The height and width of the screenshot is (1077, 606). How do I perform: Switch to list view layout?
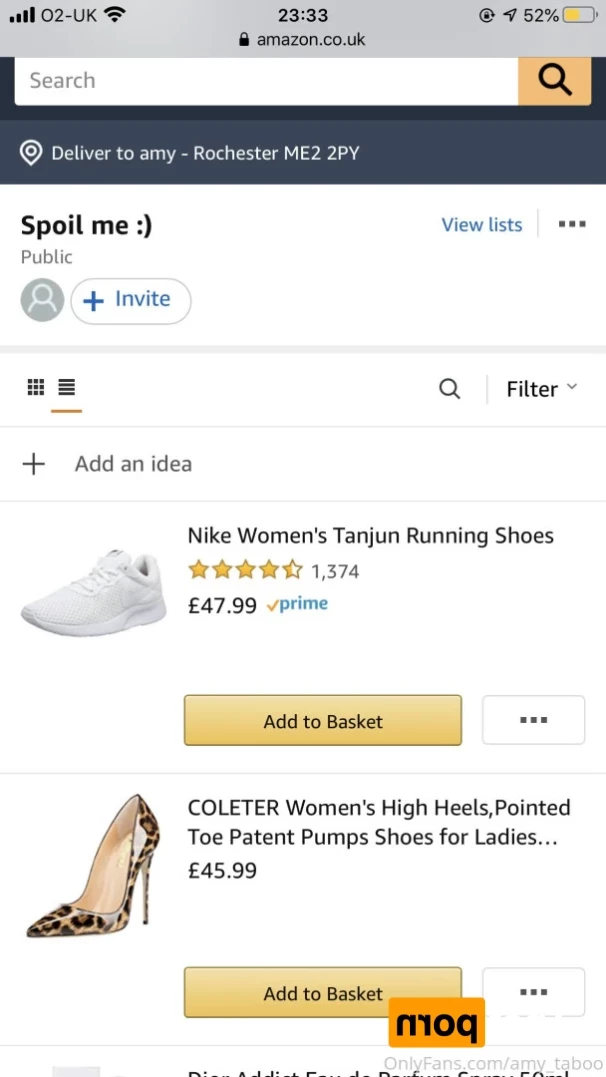(67, 387)
